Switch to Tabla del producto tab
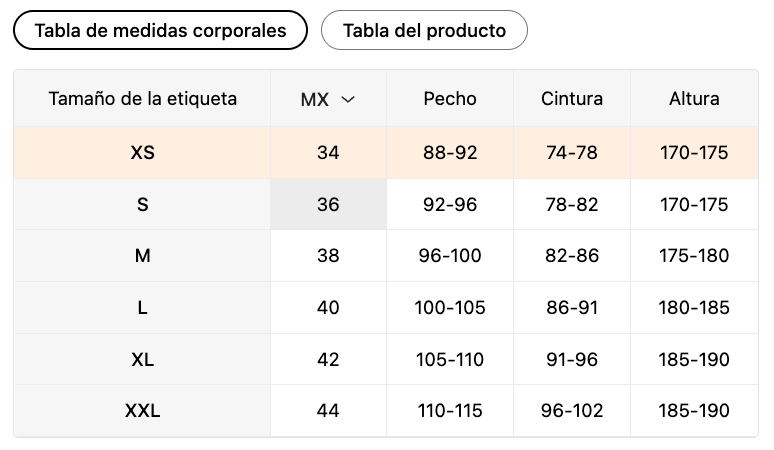This screenshot has height=450, width=774. pos(424,30)
